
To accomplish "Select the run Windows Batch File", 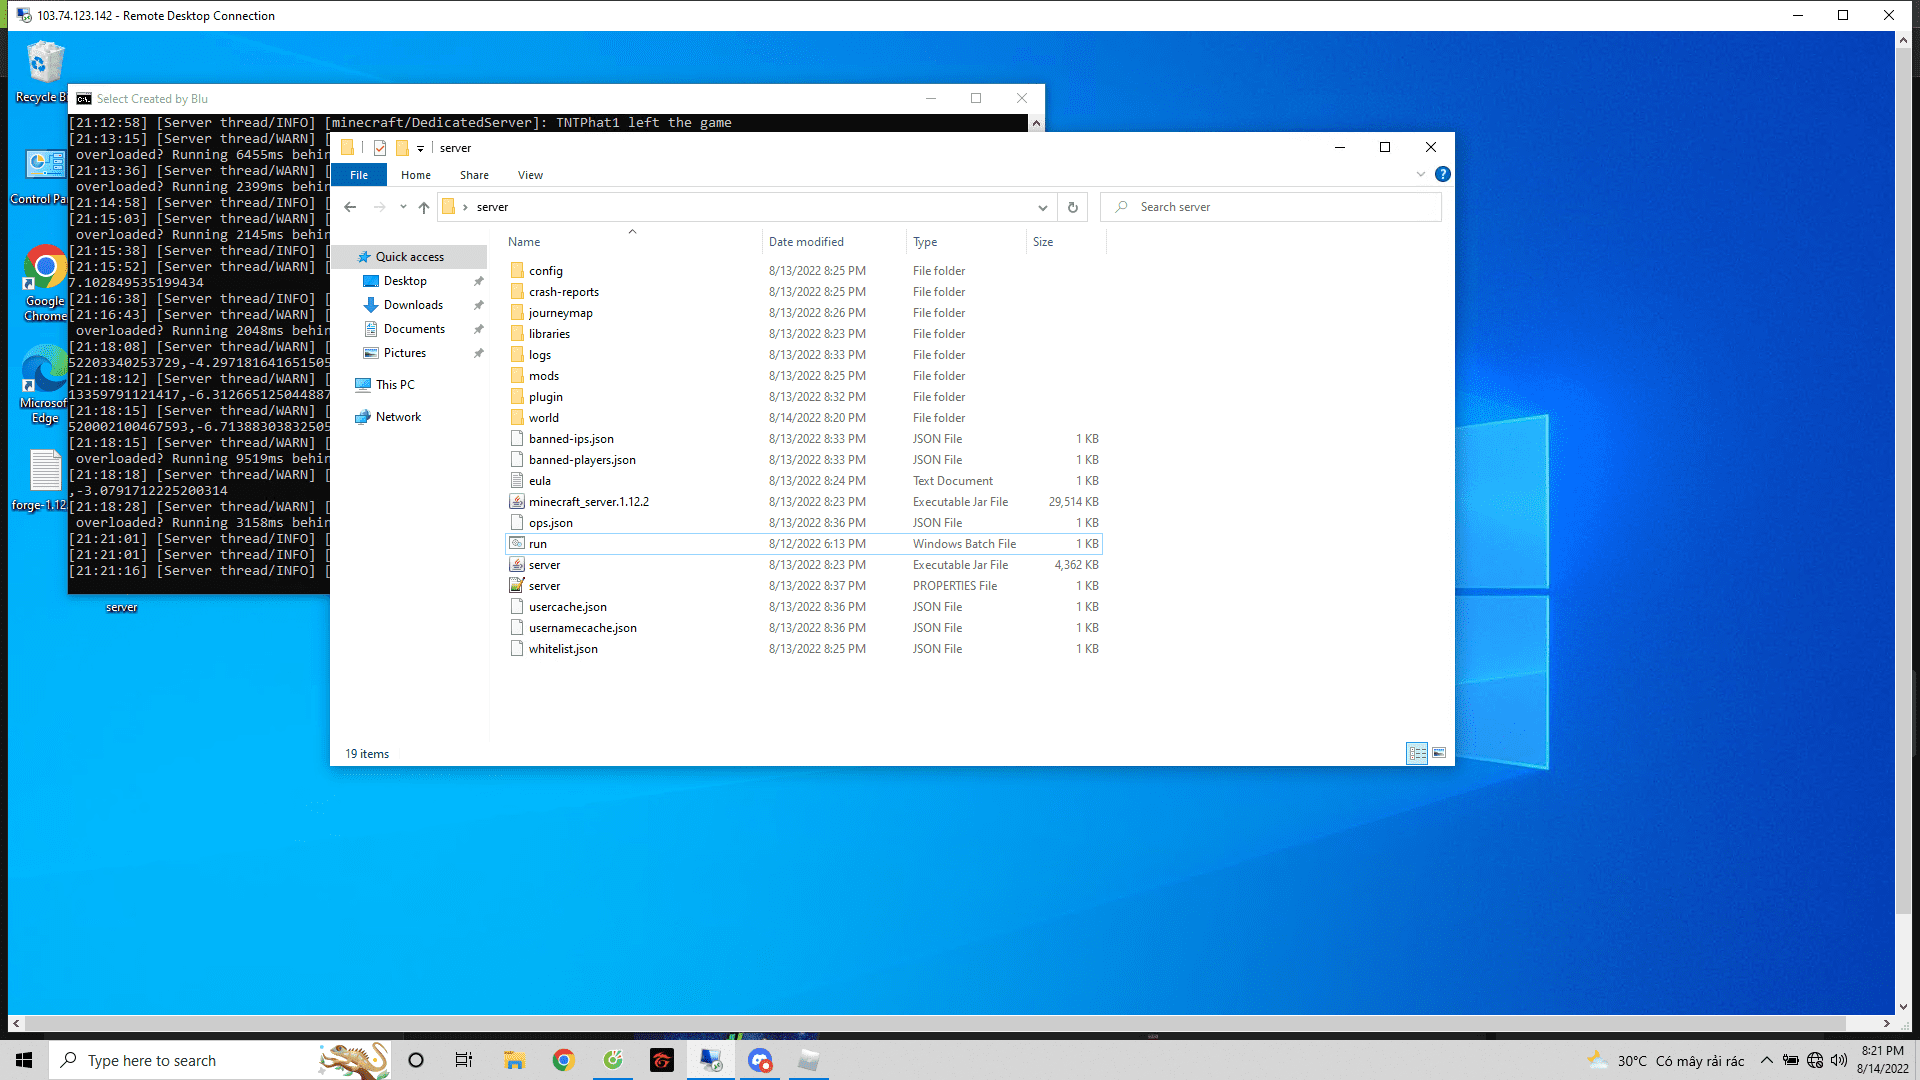I will point(538,544).
